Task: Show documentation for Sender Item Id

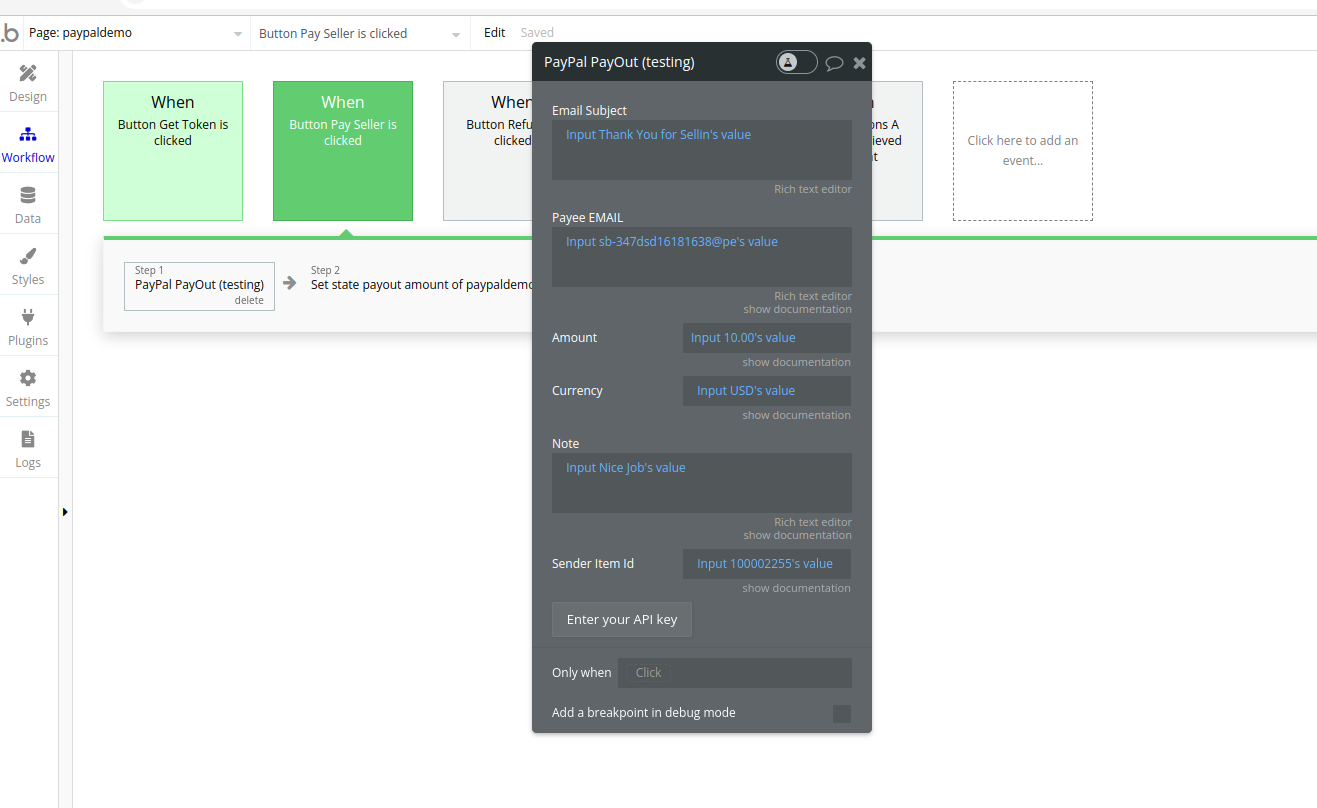Action: tap(797, 588)
